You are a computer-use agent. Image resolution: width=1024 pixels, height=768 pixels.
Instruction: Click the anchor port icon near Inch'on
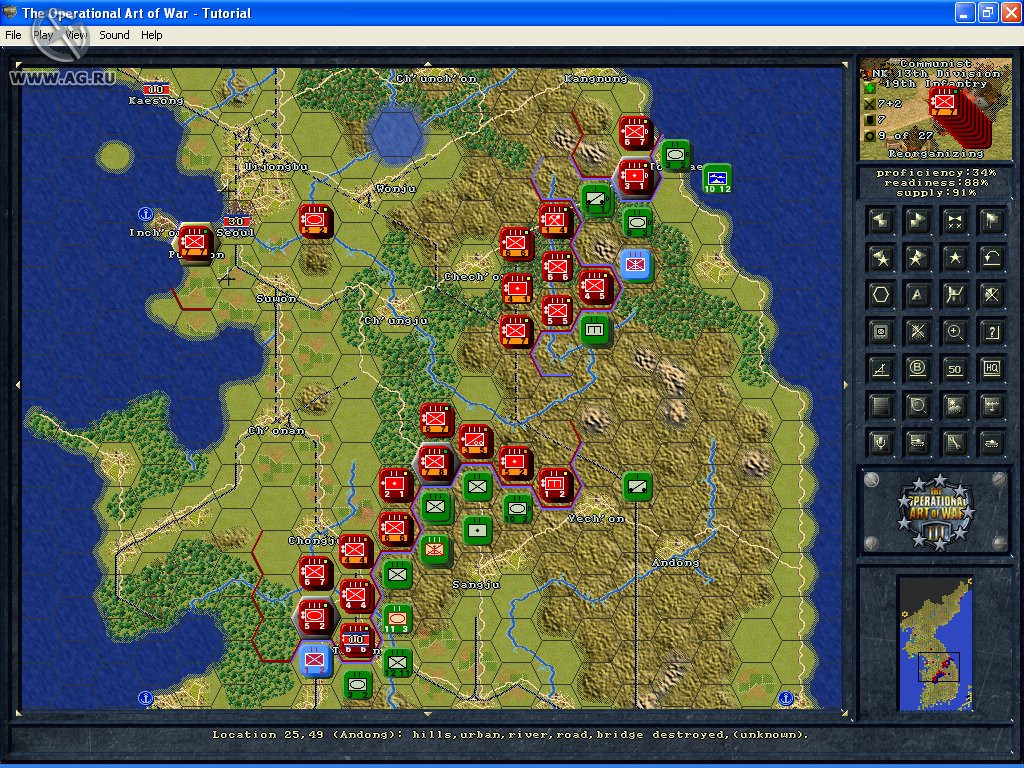(x=145, y=214)
